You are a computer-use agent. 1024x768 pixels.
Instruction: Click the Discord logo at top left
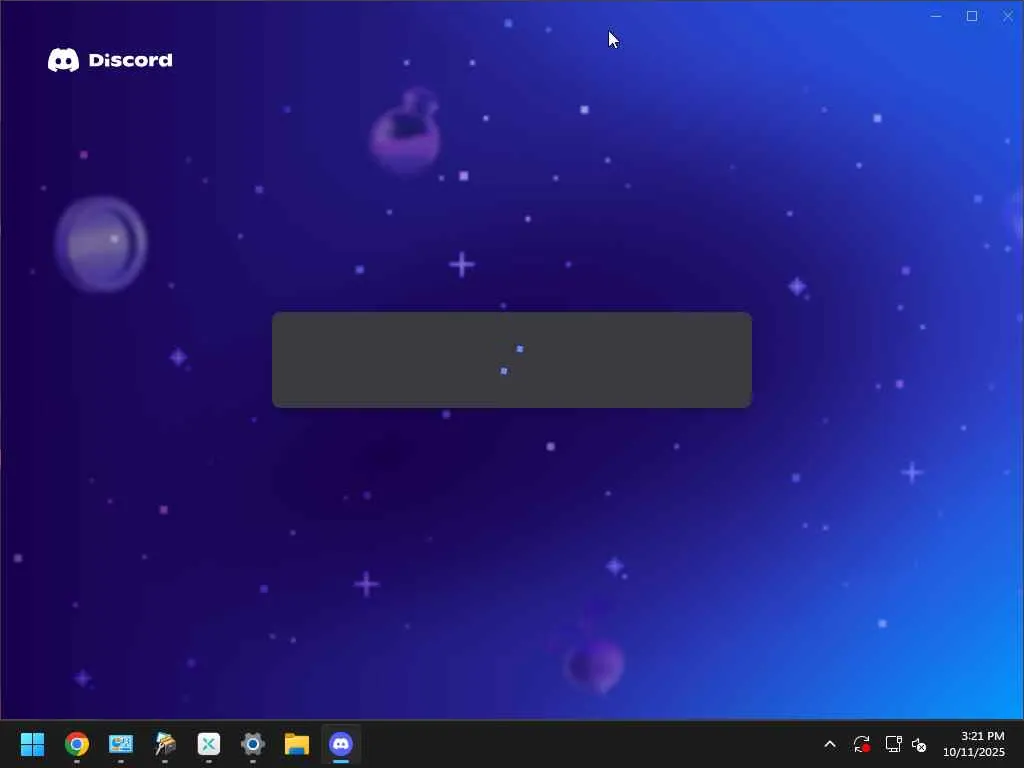110,60
